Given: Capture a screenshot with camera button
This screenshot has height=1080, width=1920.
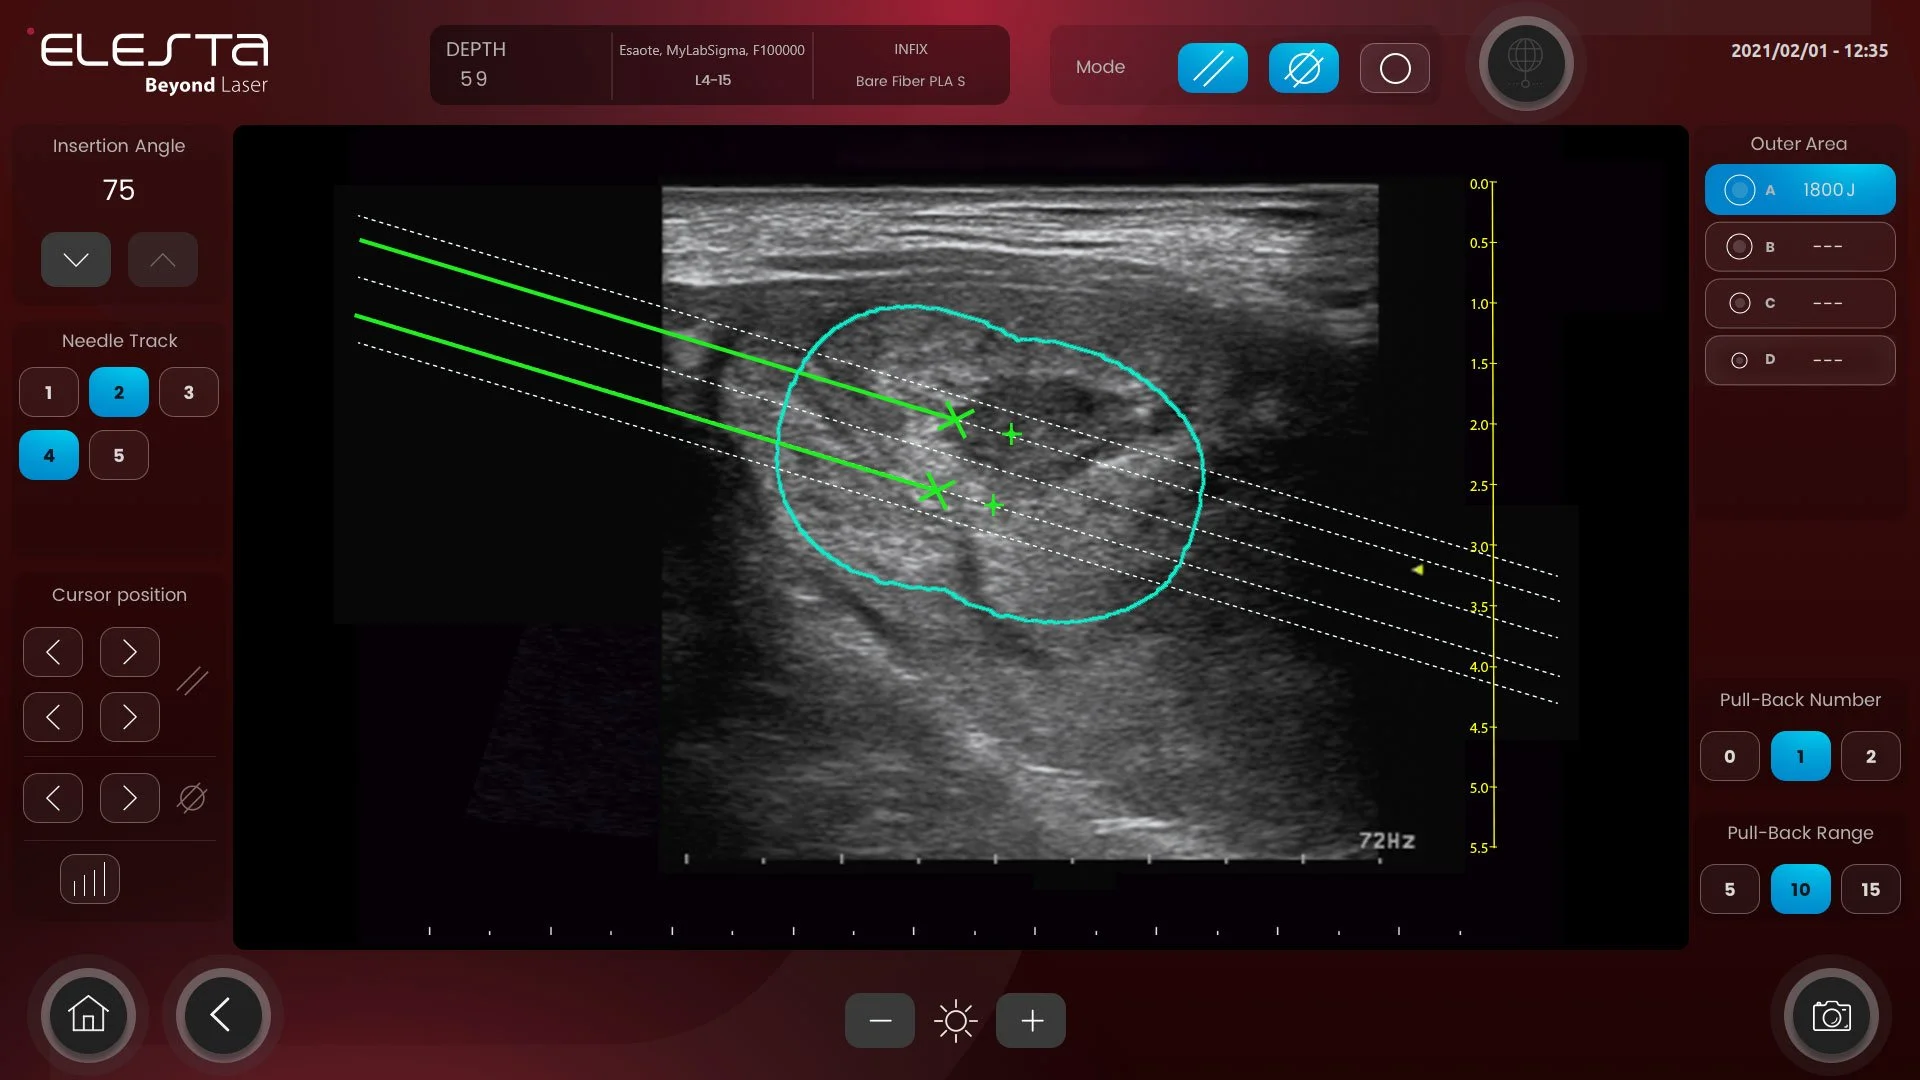Looking at the screenshot, I should pos(1831,1016).
